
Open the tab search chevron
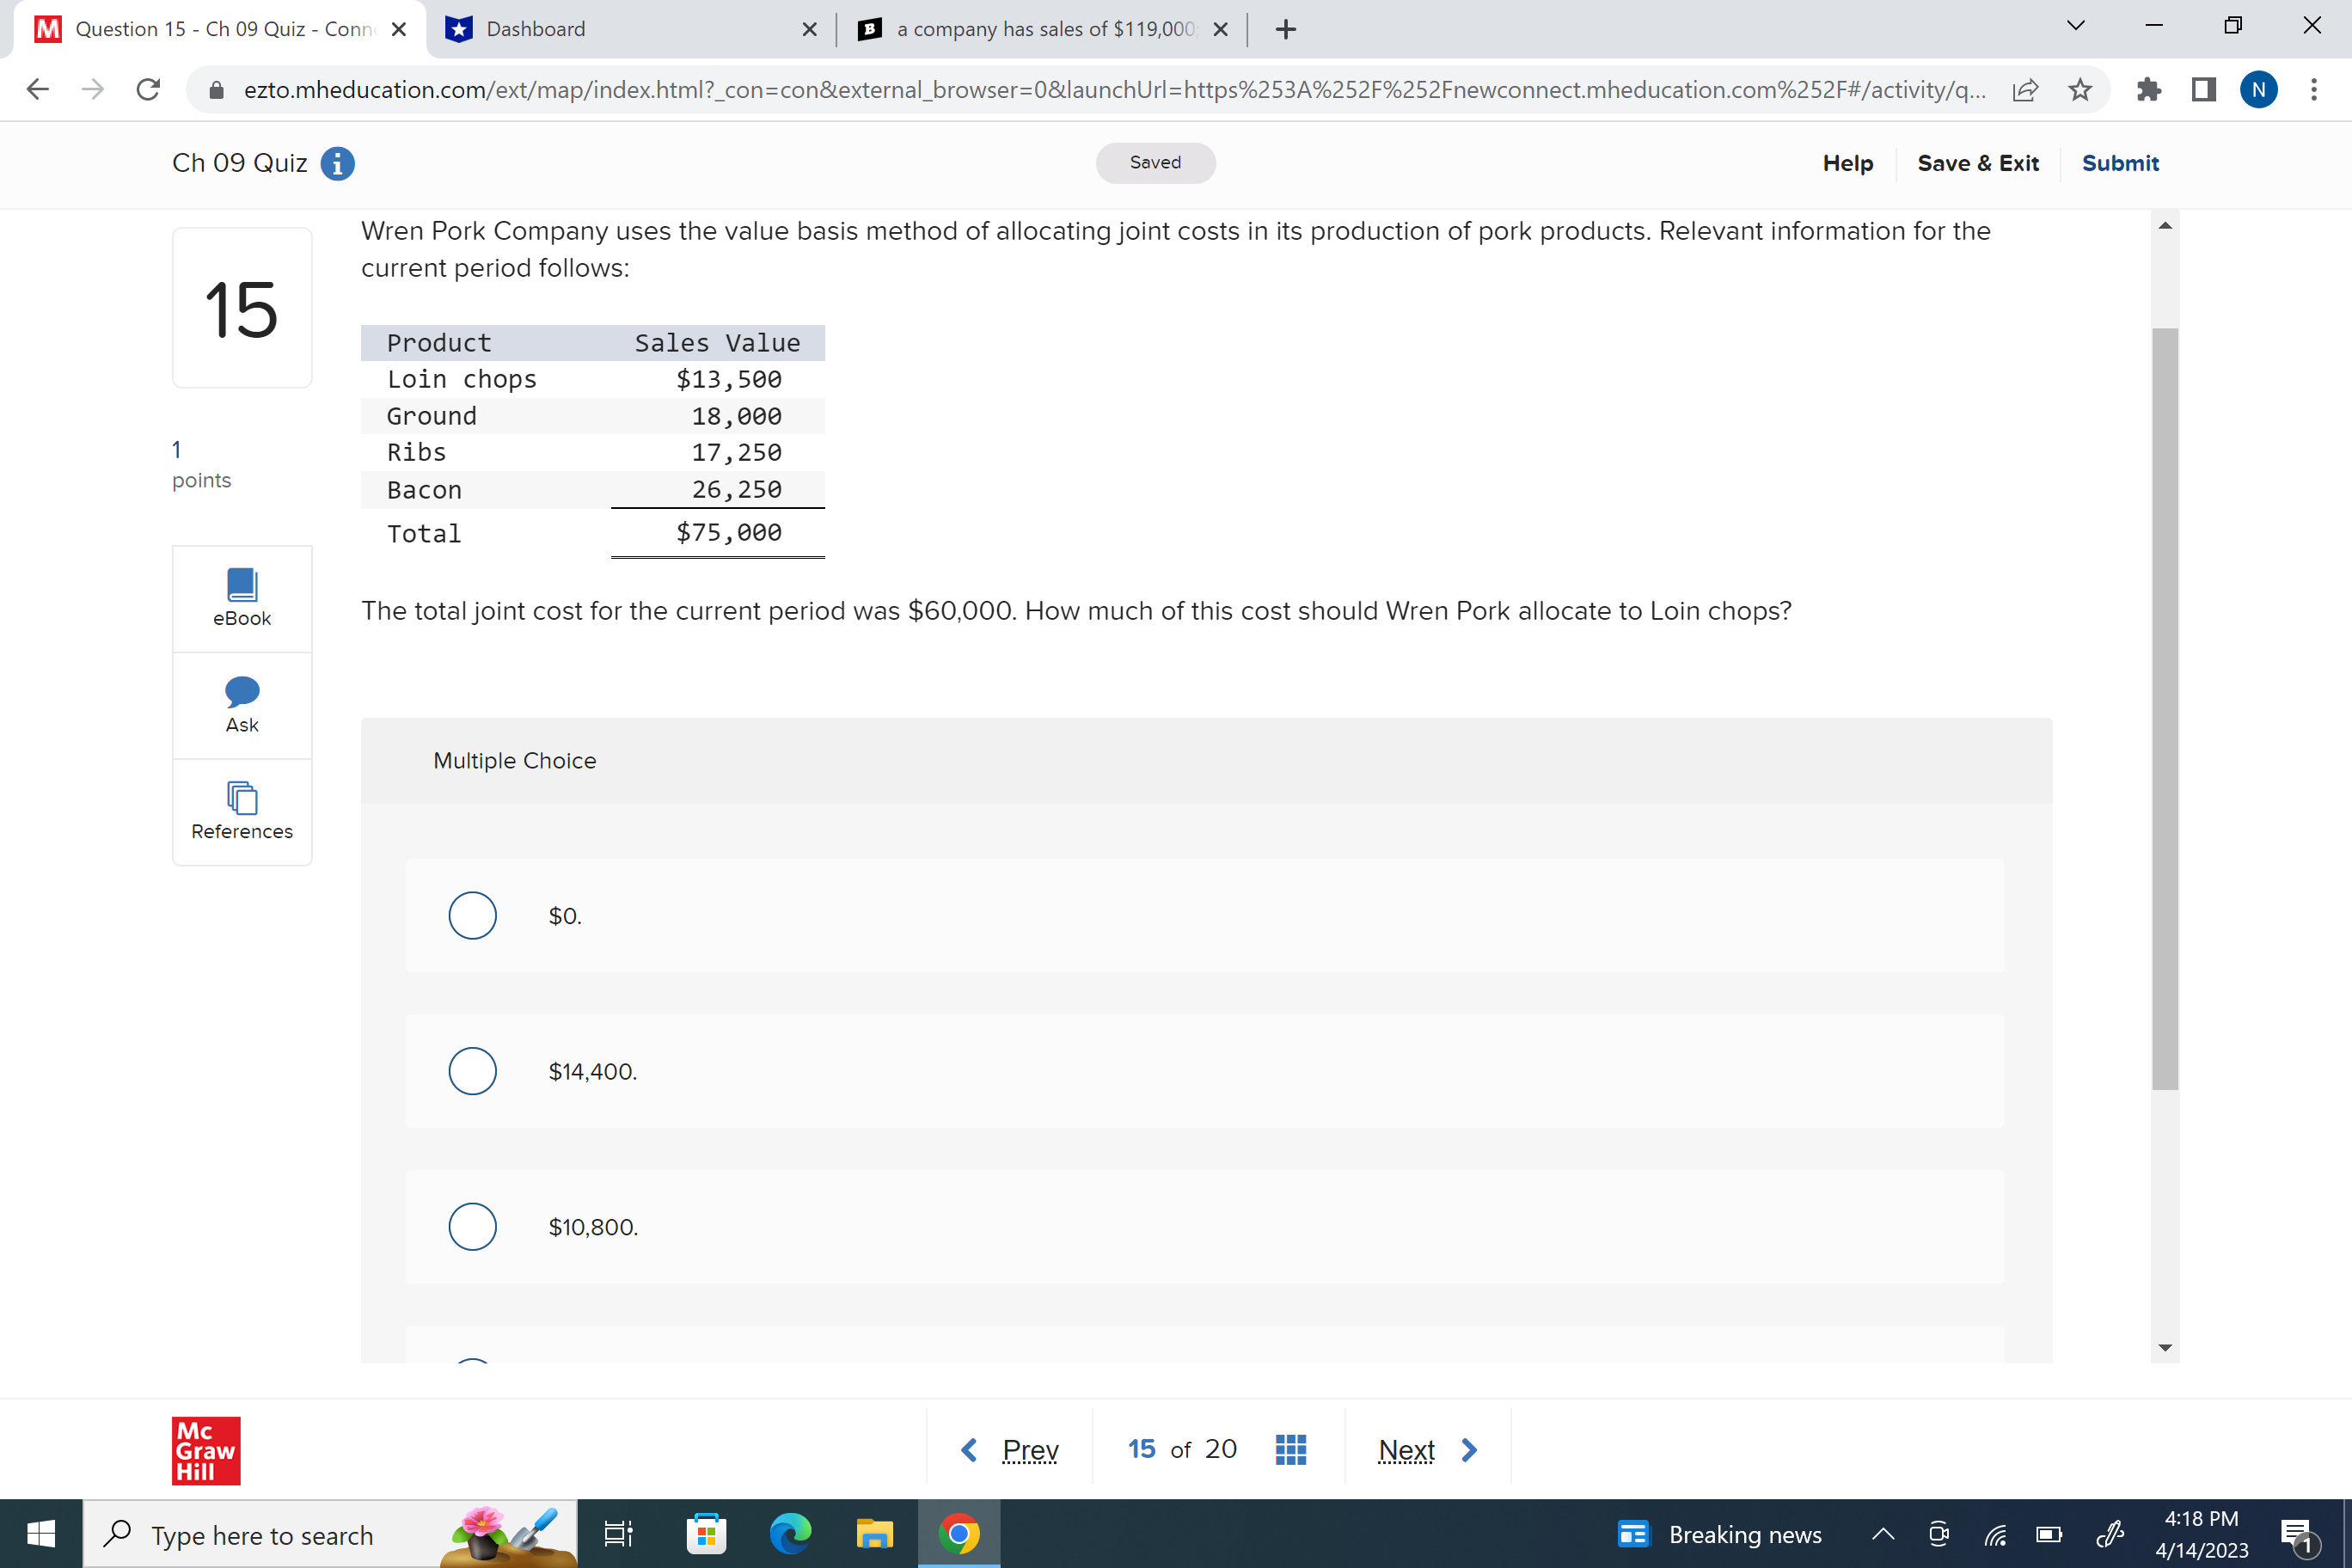[x=2074, y=27]
